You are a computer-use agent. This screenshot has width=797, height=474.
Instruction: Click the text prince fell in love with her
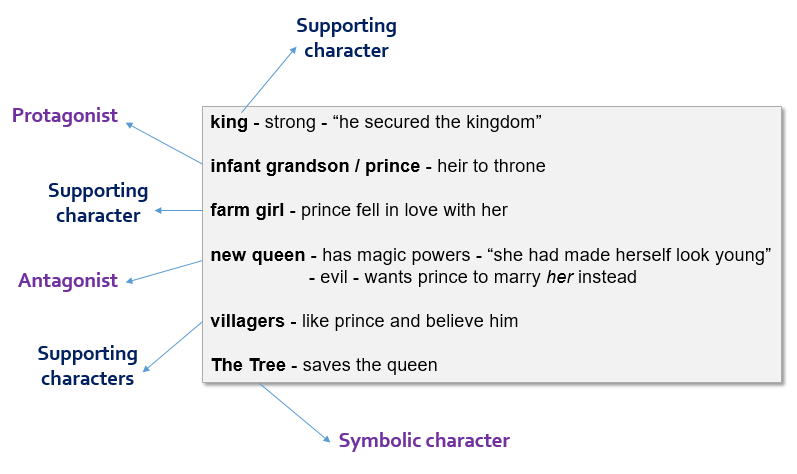coord(404,210)
